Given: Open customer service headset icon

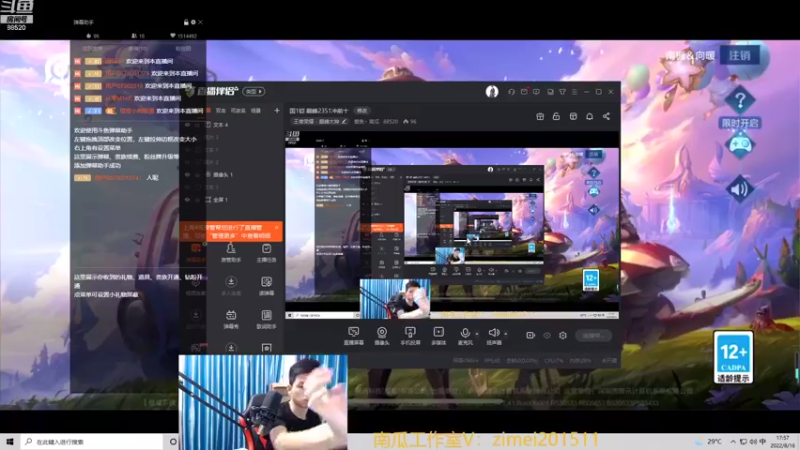Looking at the screenshot, I should click(x=511, y=92).
